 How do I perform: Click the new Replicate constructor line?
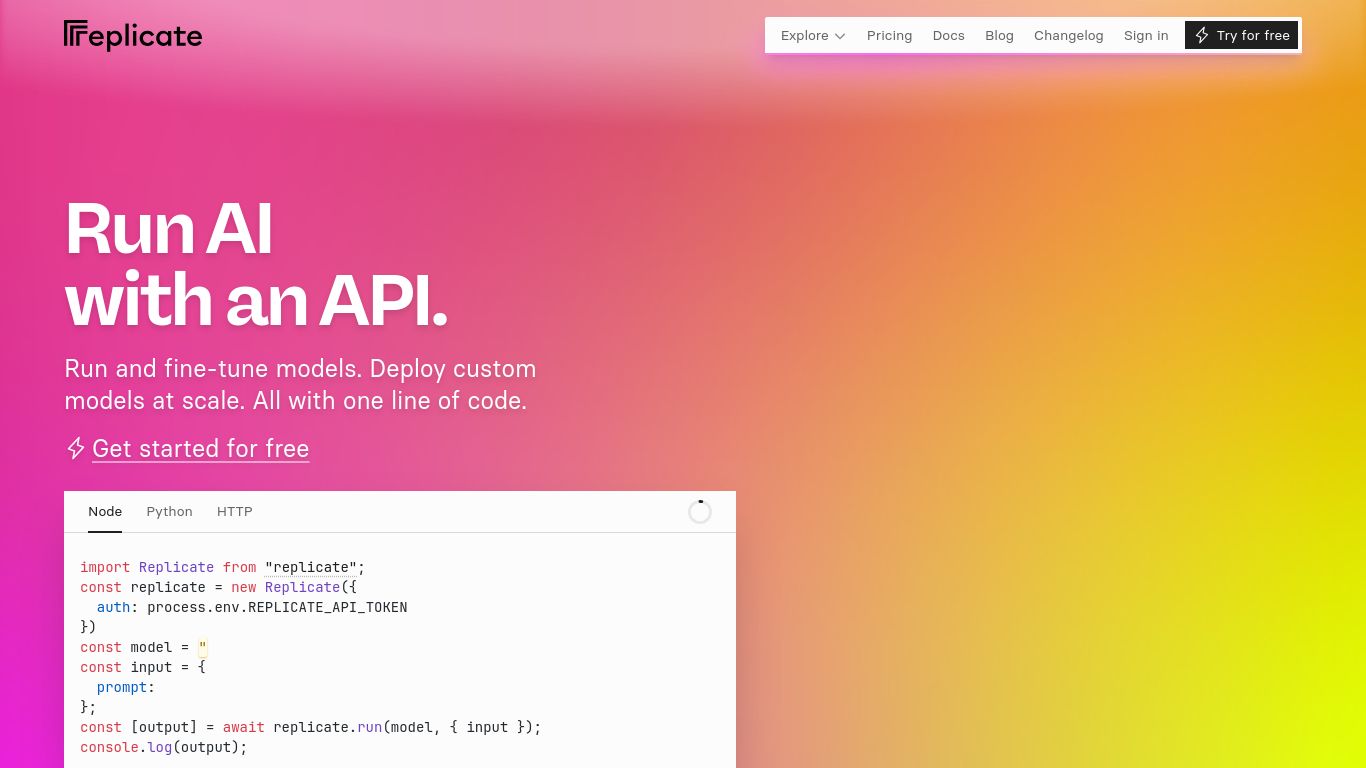[218, 587]
